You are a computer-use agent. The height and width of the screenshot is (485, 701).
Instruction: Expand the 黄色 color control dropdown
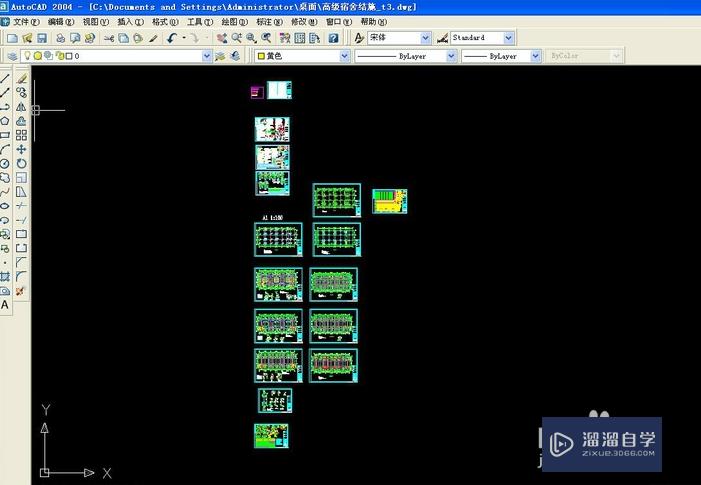(345, 56)
